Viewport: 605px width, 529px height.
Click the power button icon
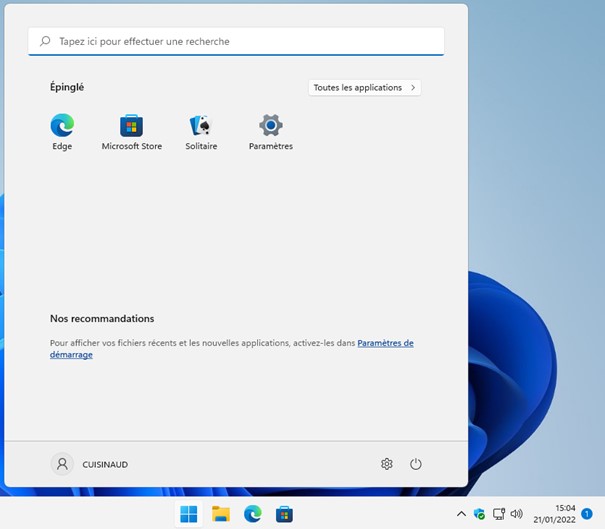coord(416,464)
